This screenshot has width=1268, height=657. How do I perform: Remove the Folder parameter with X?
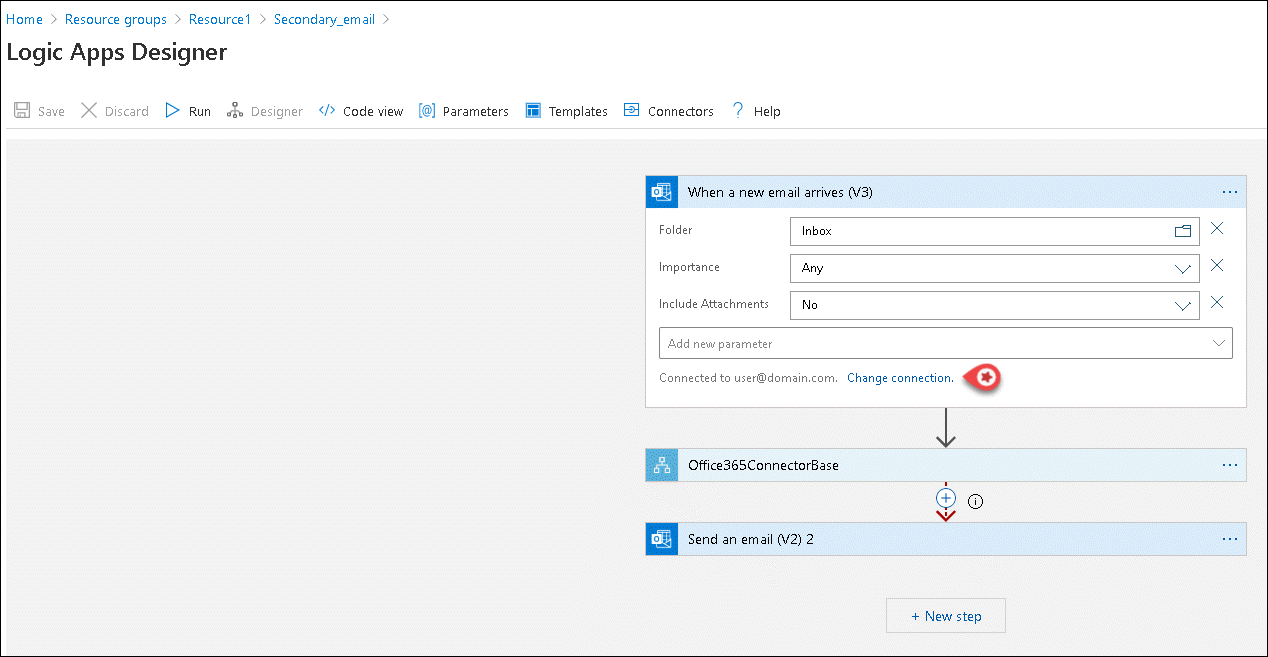point(1217,229)
